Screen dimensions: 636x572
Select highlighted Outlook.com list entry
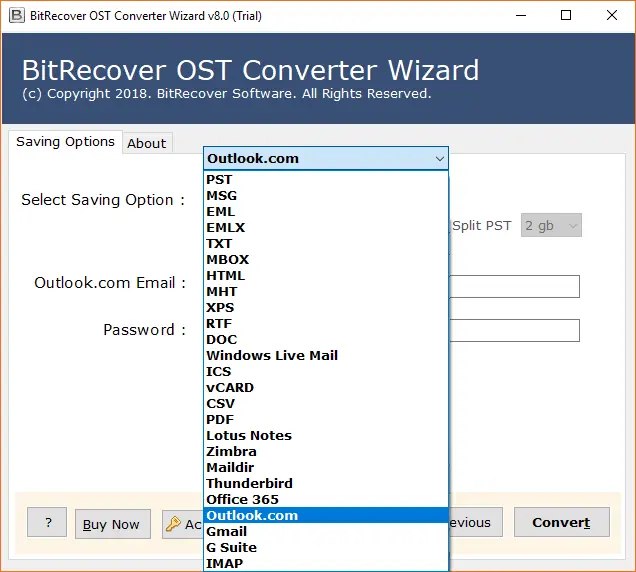(326, 515)
